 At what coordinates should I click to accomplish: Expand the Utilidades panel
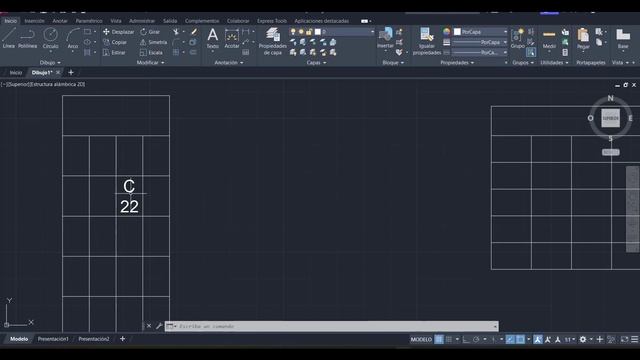click(554, 63)
